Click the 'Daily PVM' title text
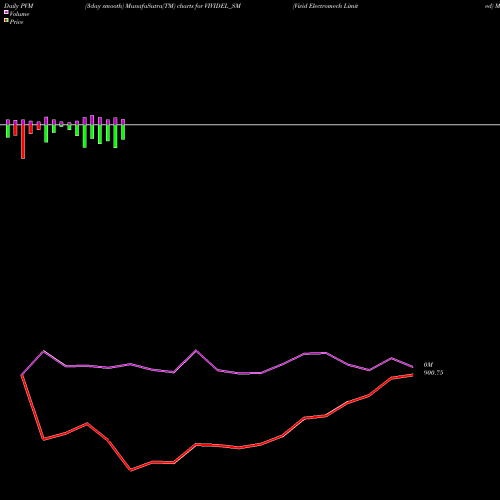The height and width of the screenshot is (500, 500). [19, 6]
